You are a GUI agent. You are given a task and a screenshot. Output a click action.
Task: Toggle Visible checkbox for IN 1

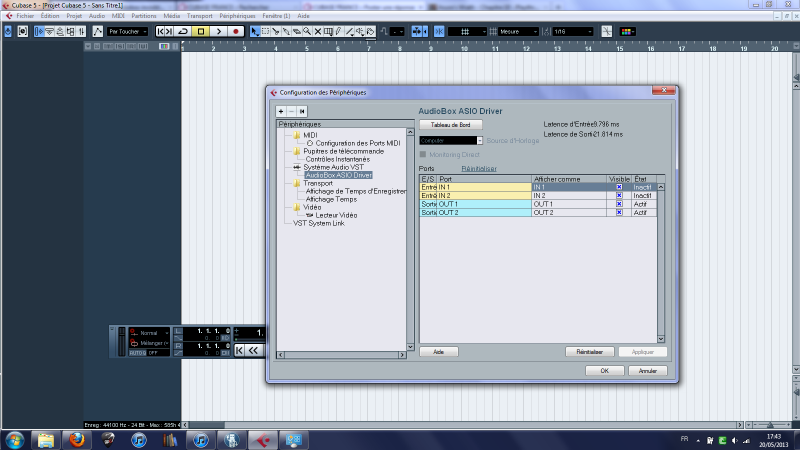pyautogui.click(x=619, y=187)
